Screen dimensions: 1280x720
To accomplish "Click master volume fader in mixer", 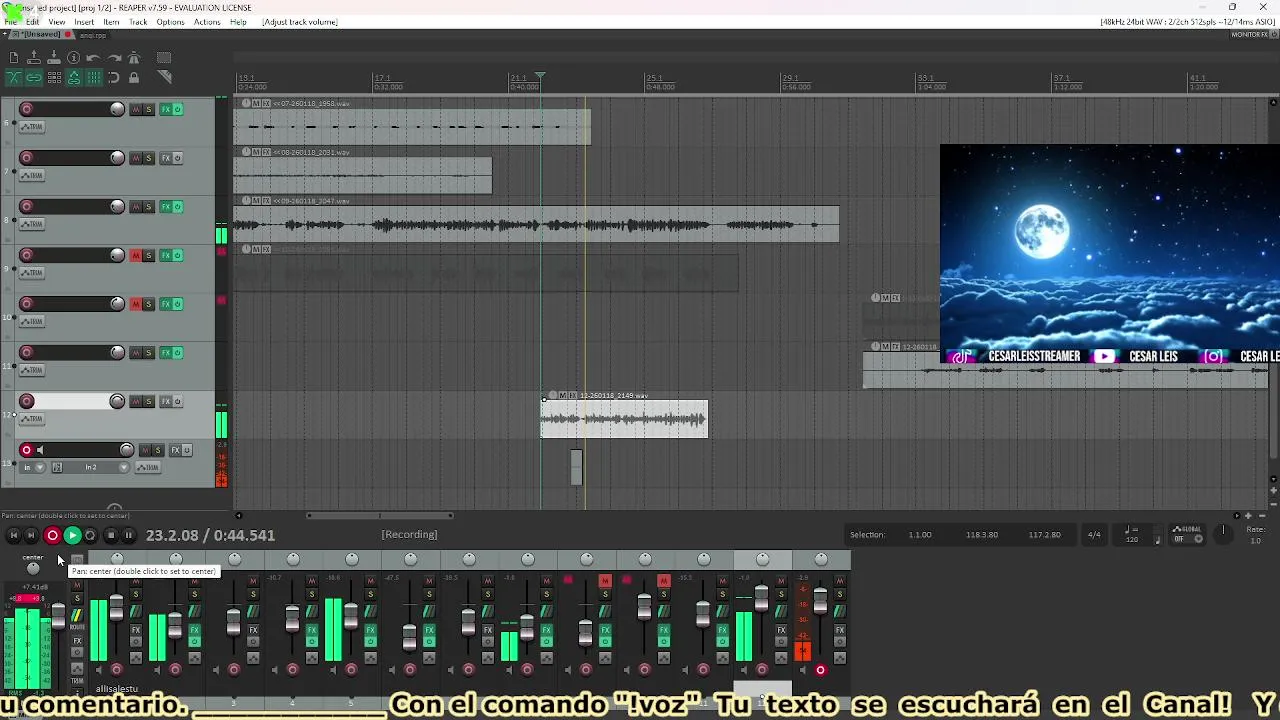I will [x=58, y=618].
